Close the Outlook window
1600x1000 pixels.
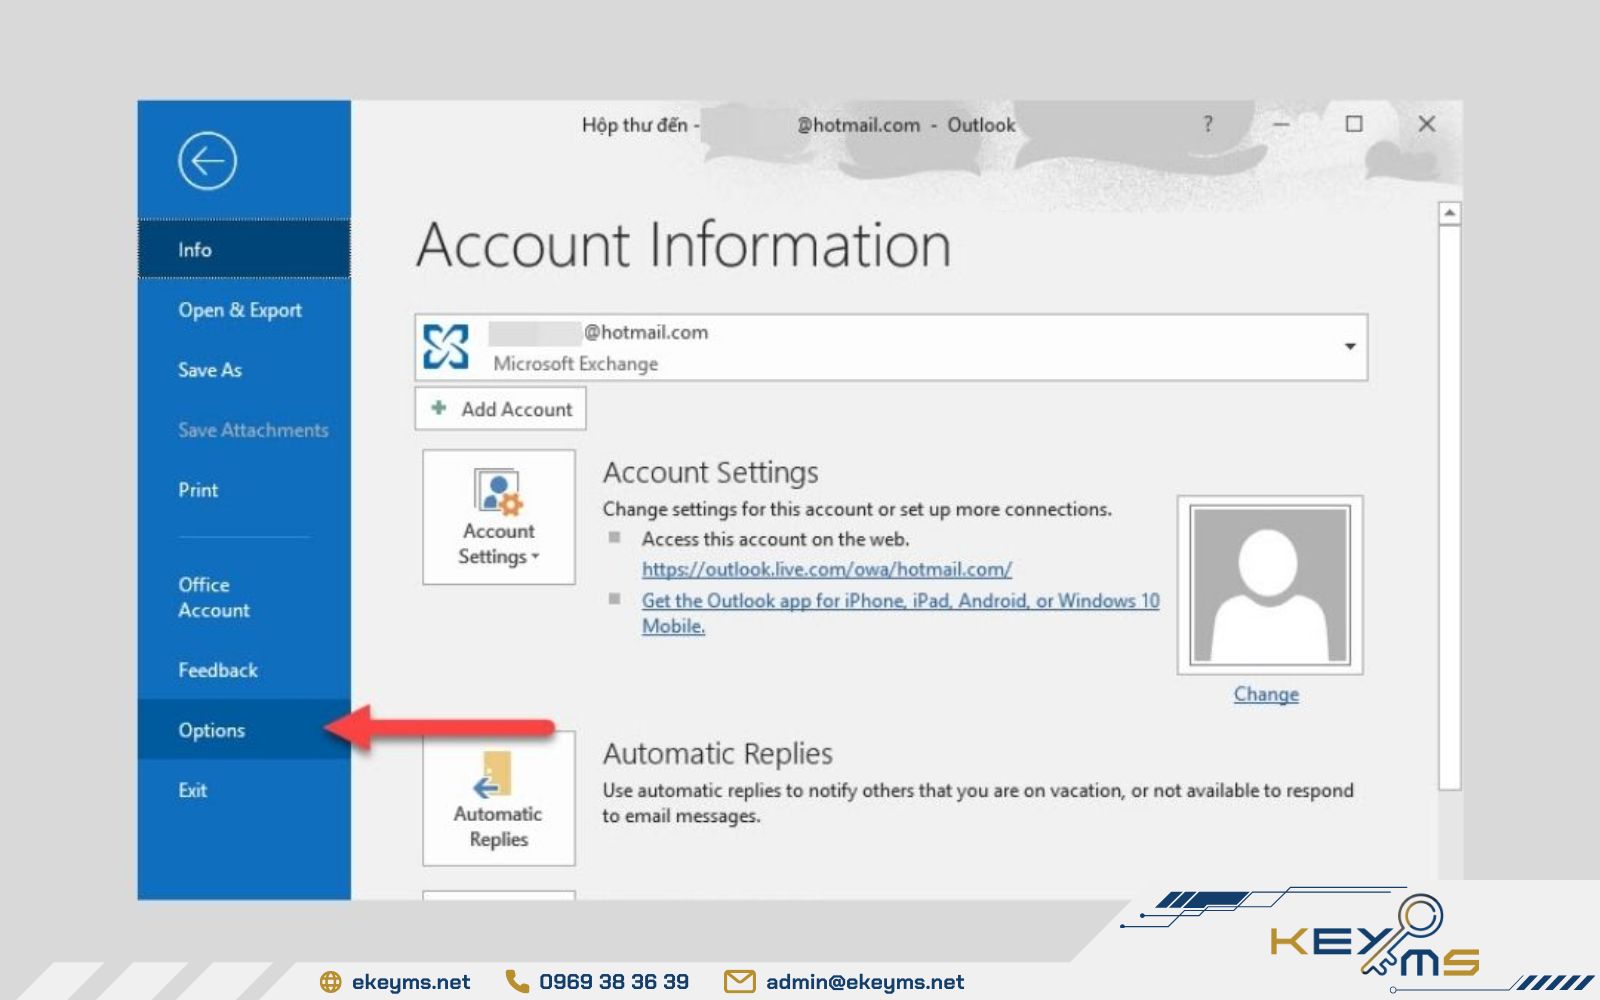pos(1427,124)
